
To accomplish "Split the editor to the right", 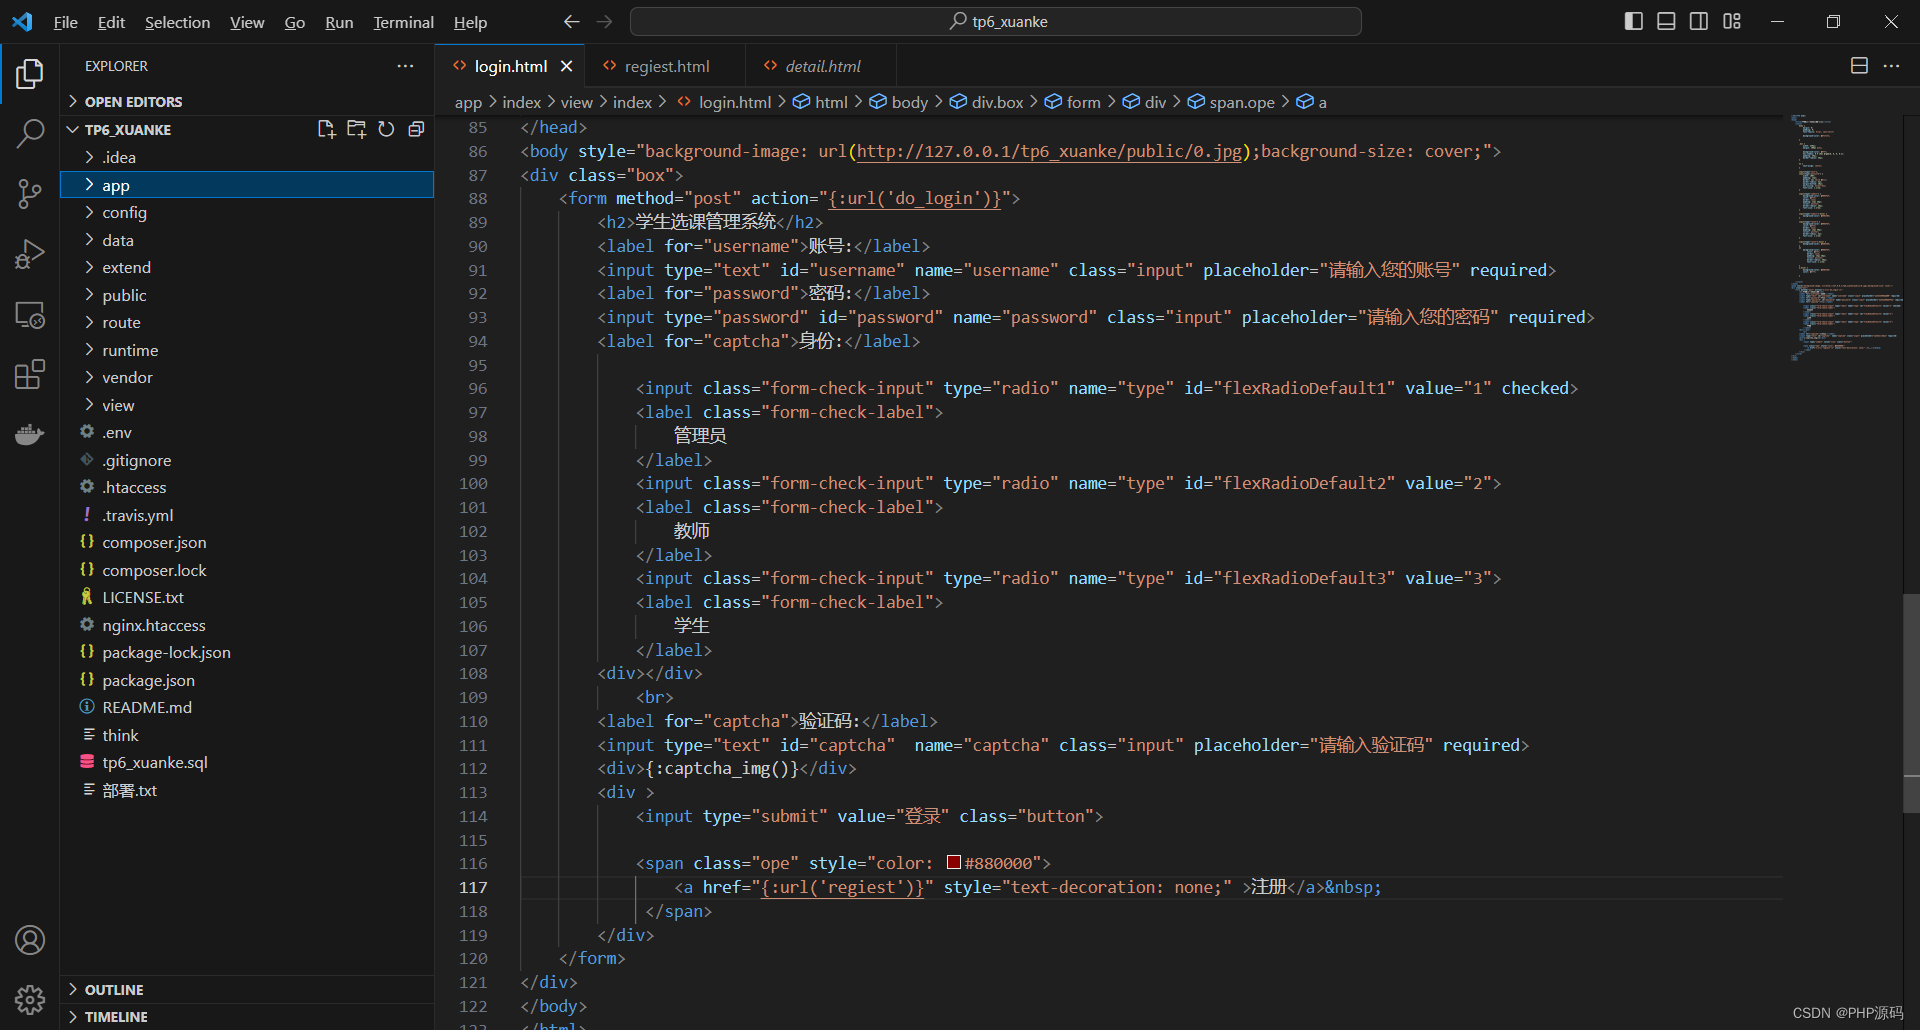I will (x=1859, y=66).
